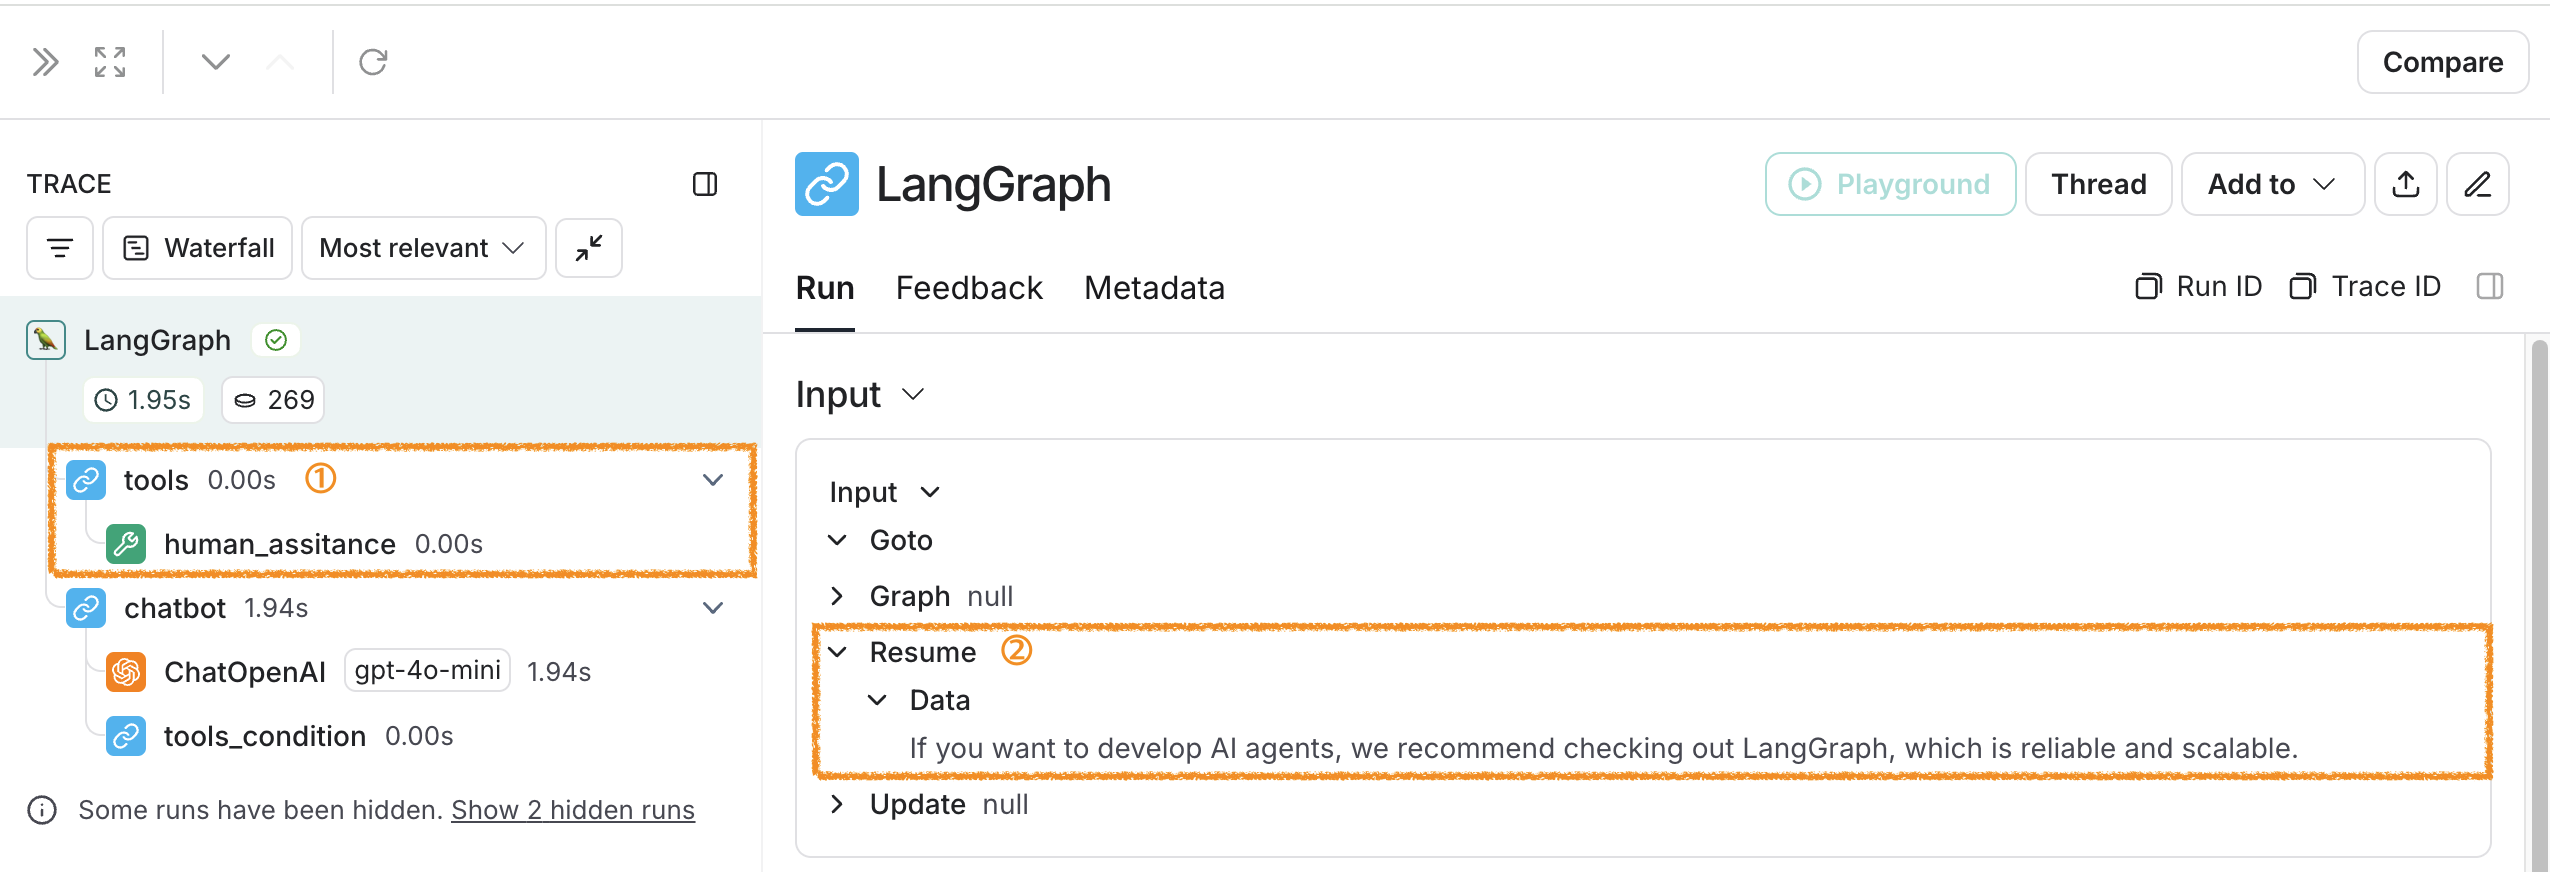This screenshot has height=872, width=2550.
Task: Toggle the trace sidebar panel icon
Action: click(x=705, y=184)
